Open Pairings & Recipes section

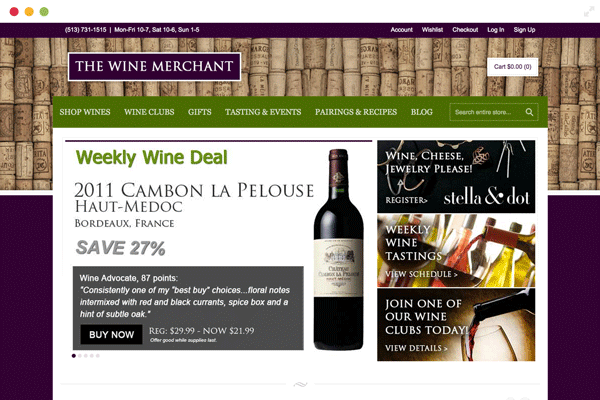(x=356, y=112)
